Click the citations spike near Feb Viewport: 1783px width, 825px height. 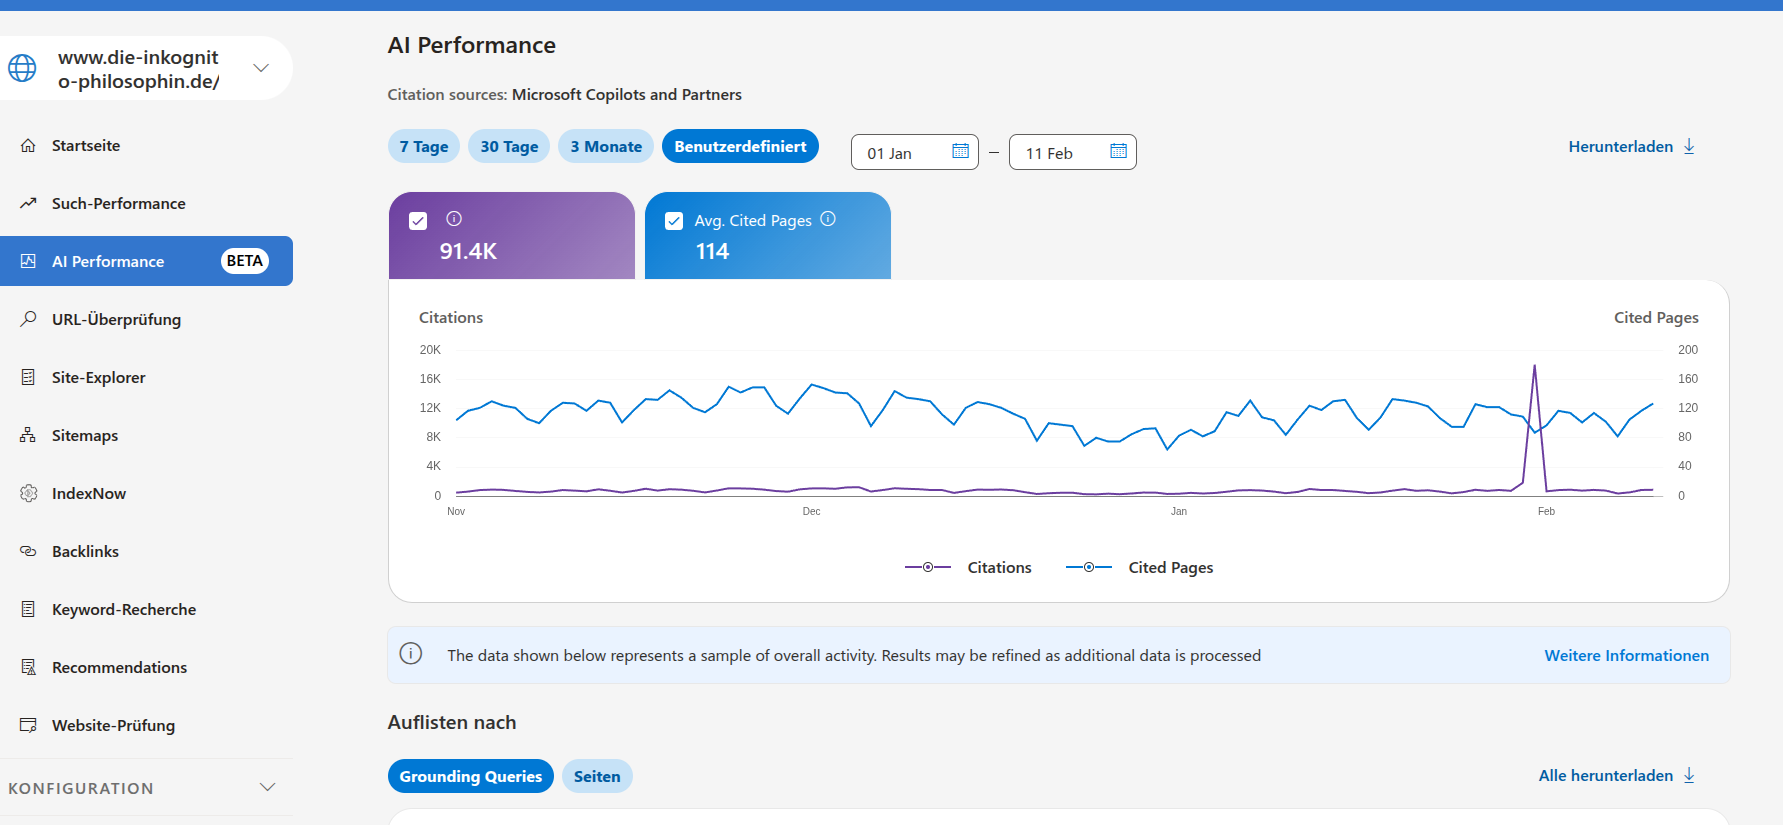pyautogui.click(x=1534, y=367)
